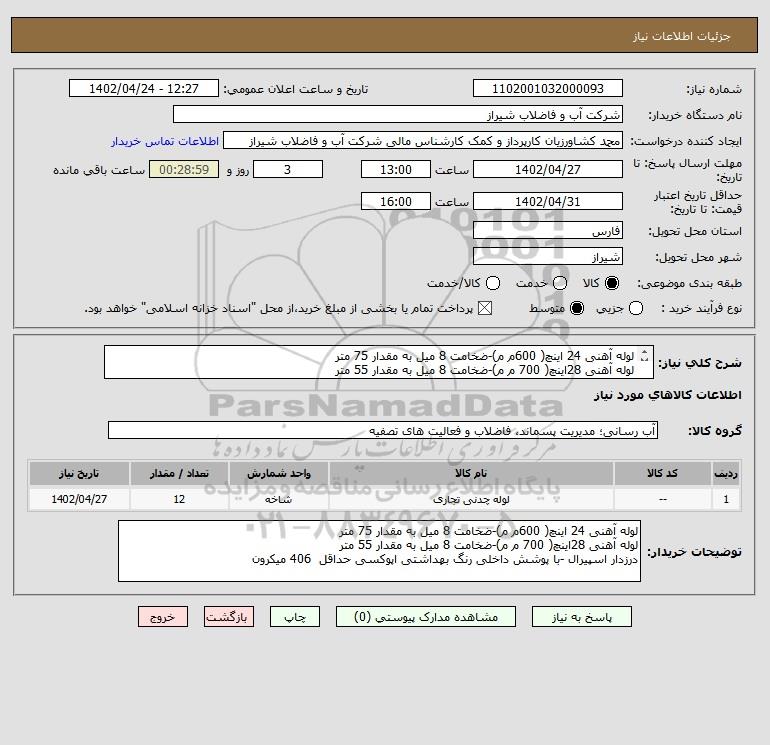Image resolution: width=770 pixels, height=745 pixels.
Task: Click the تاریخ نیاز column header
Action: 79,473
